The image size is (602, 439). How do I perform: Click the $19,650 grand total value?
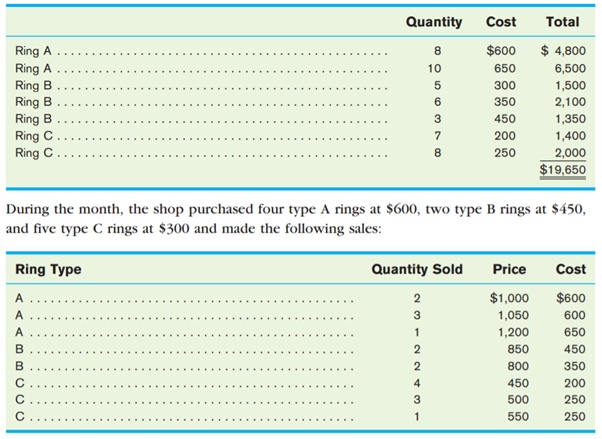(x=563, y=170)
